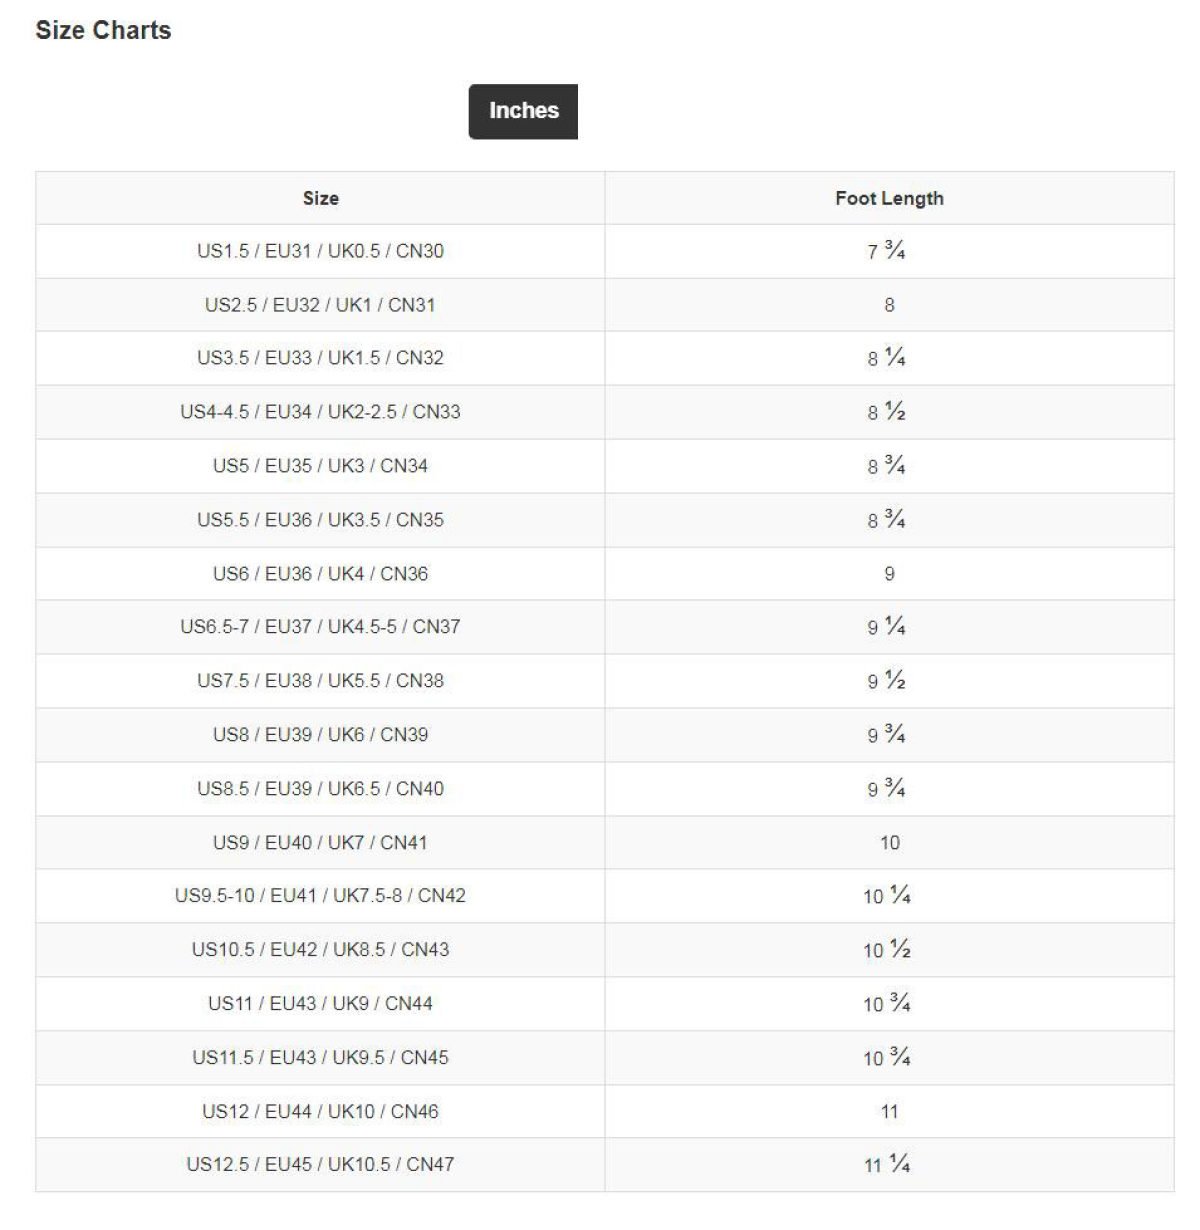Click the Size Charts heading

(103, 30)
